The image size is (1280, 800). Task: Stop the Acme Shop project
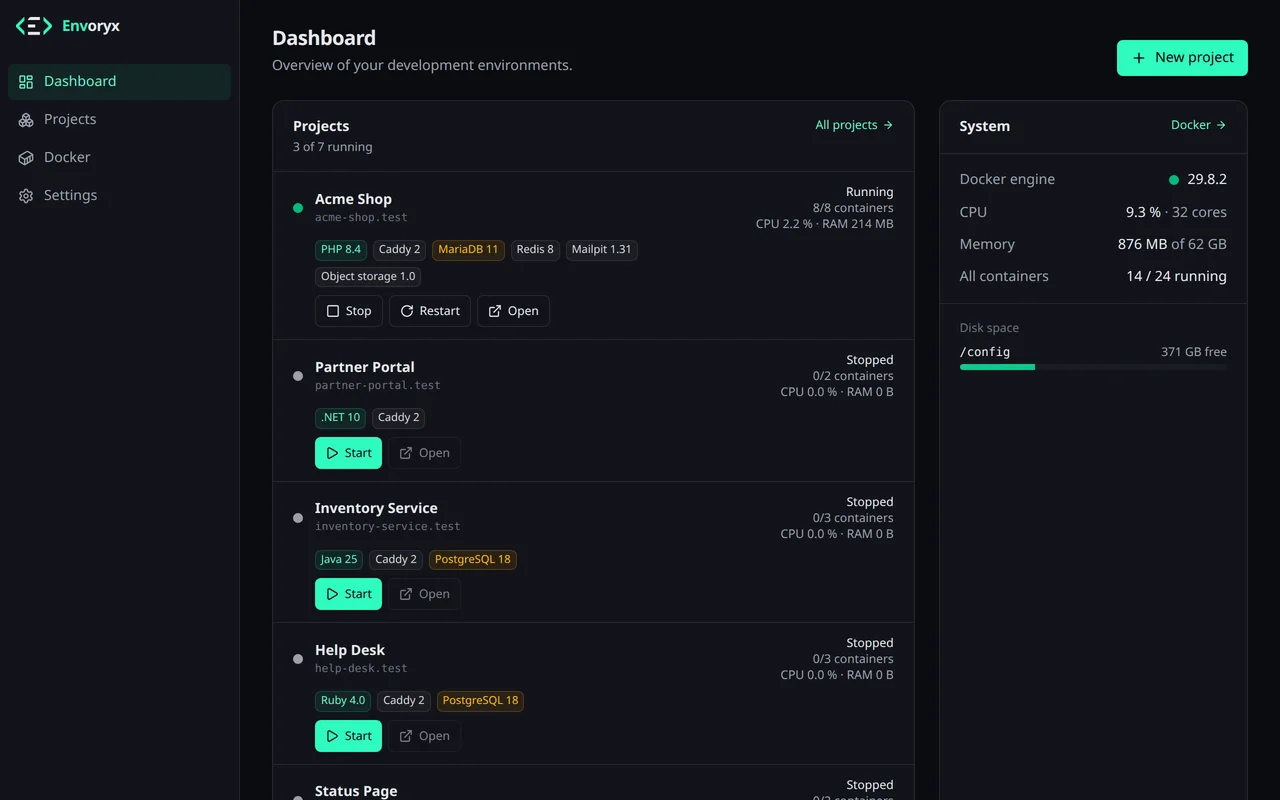pos(348,311)
